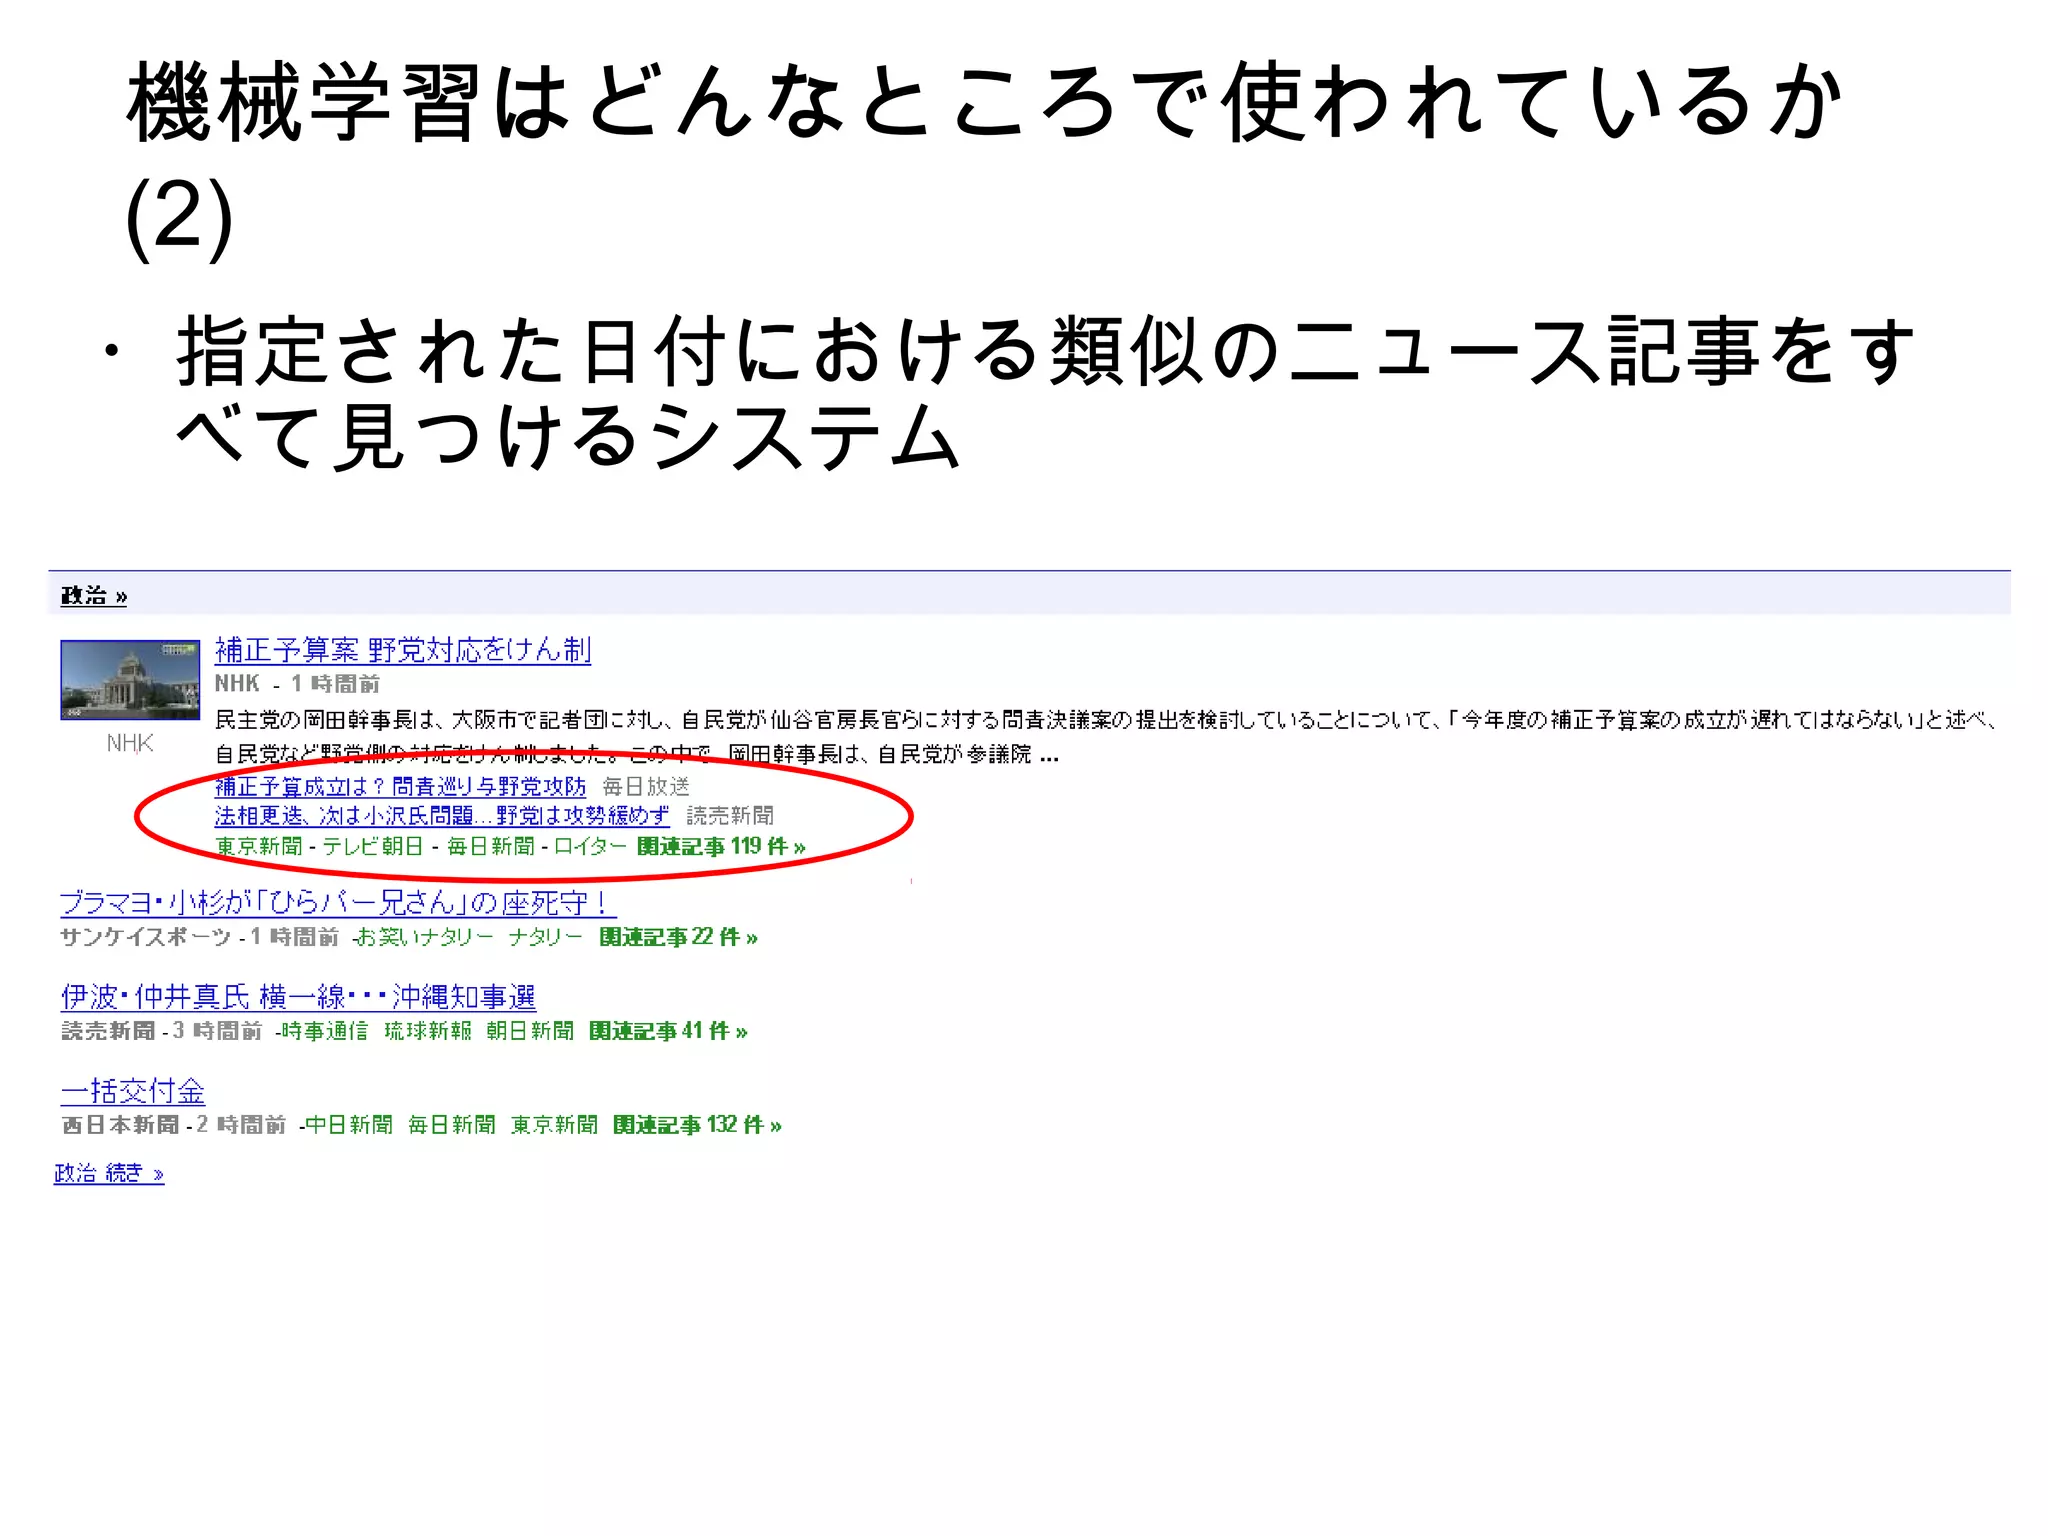Image resolution: width=2048 pixels, height=1536 pixels.
Task: Open 関連記事 22 件 » link
Action: 679,937
